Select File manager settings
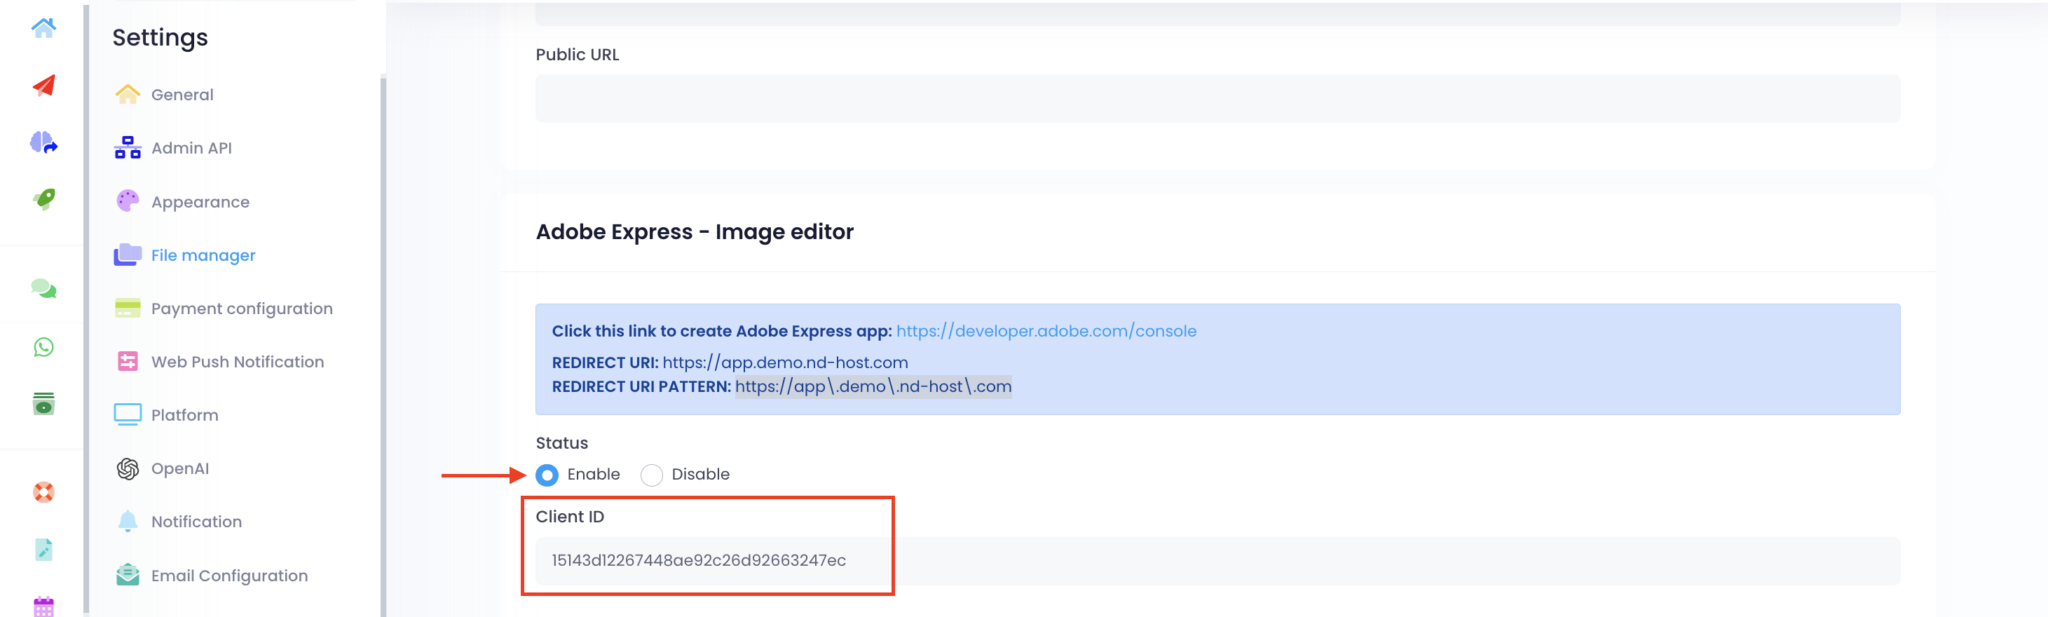The height and width of the screenshot is (617, 2048). 203,255
